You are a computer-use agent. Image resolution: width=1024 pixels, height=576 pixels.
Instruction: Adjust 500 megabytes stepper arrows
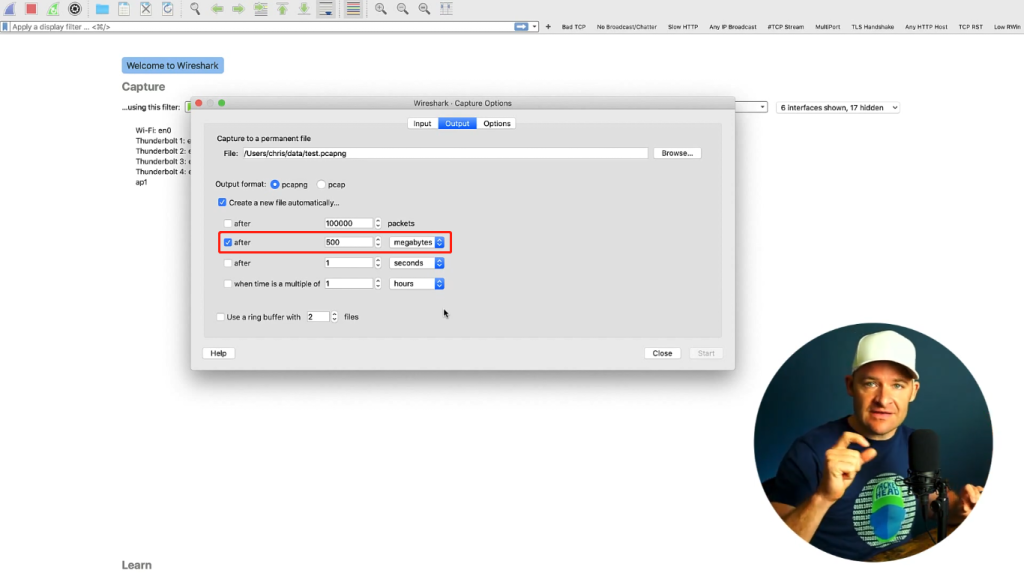pos(377,242)
